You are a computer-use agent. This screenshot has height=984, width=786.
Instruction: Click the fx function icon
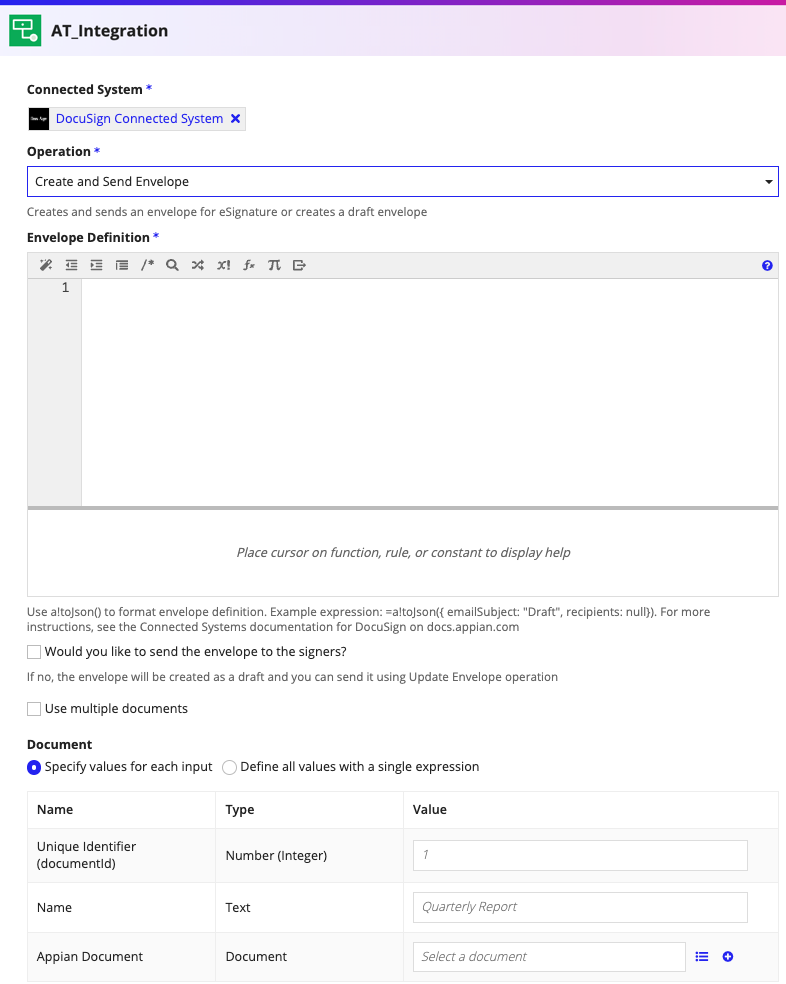[249, 265]
